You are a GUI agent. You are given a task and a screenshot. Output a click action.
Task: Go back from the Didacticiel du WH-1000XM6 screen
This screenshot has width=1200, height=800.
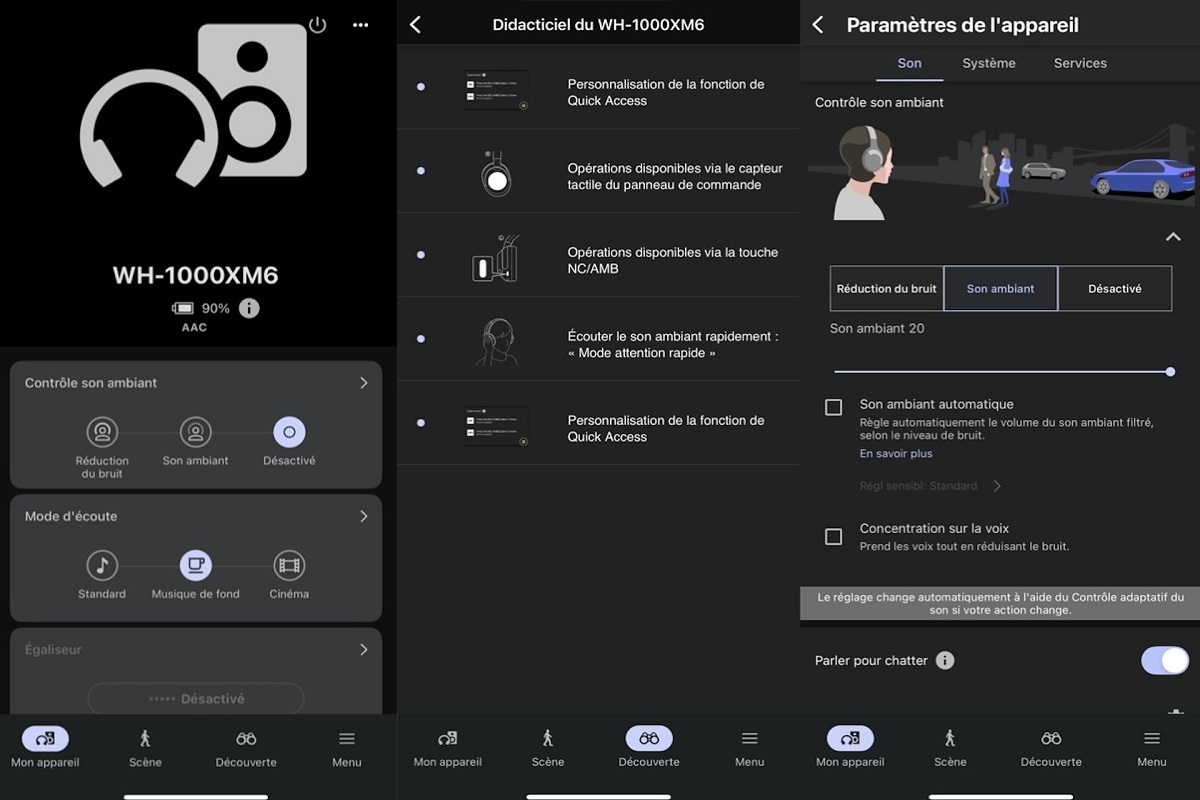[416, 25]
